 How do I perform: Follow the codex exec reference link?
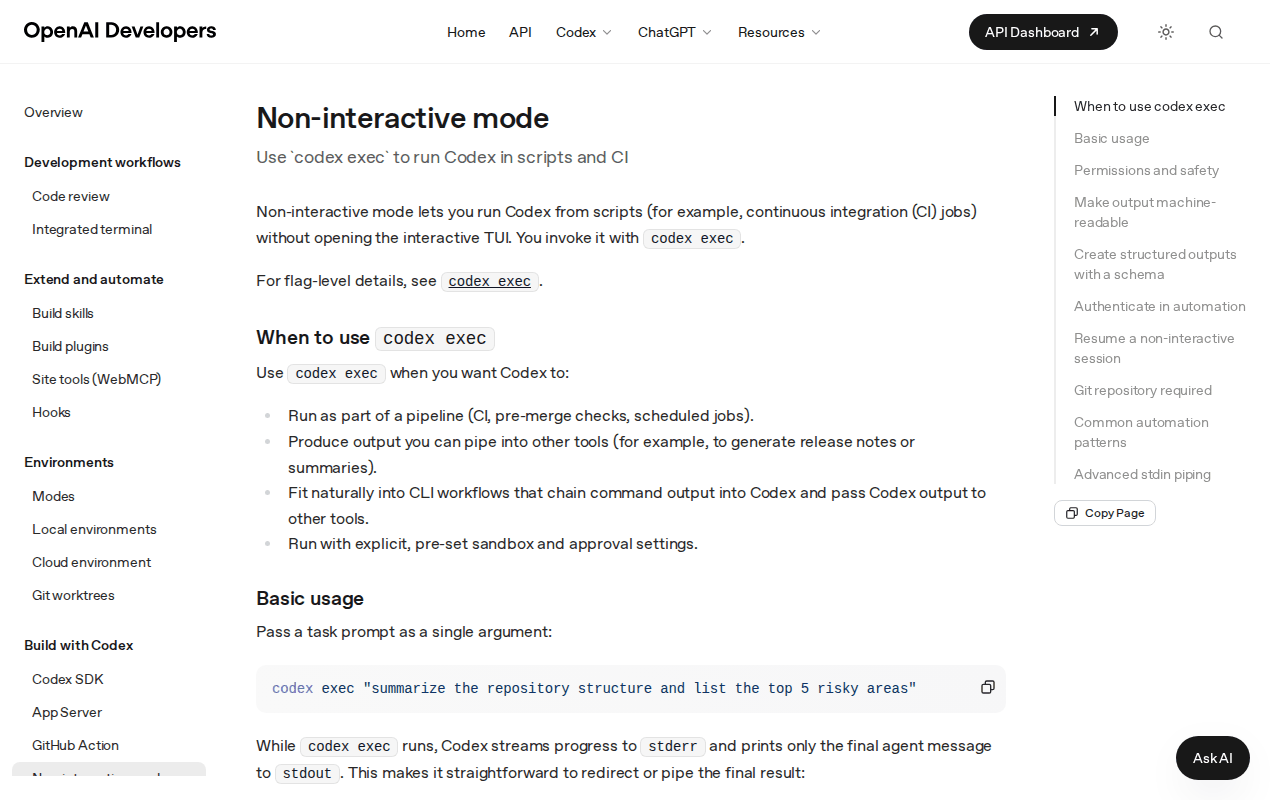490,282
